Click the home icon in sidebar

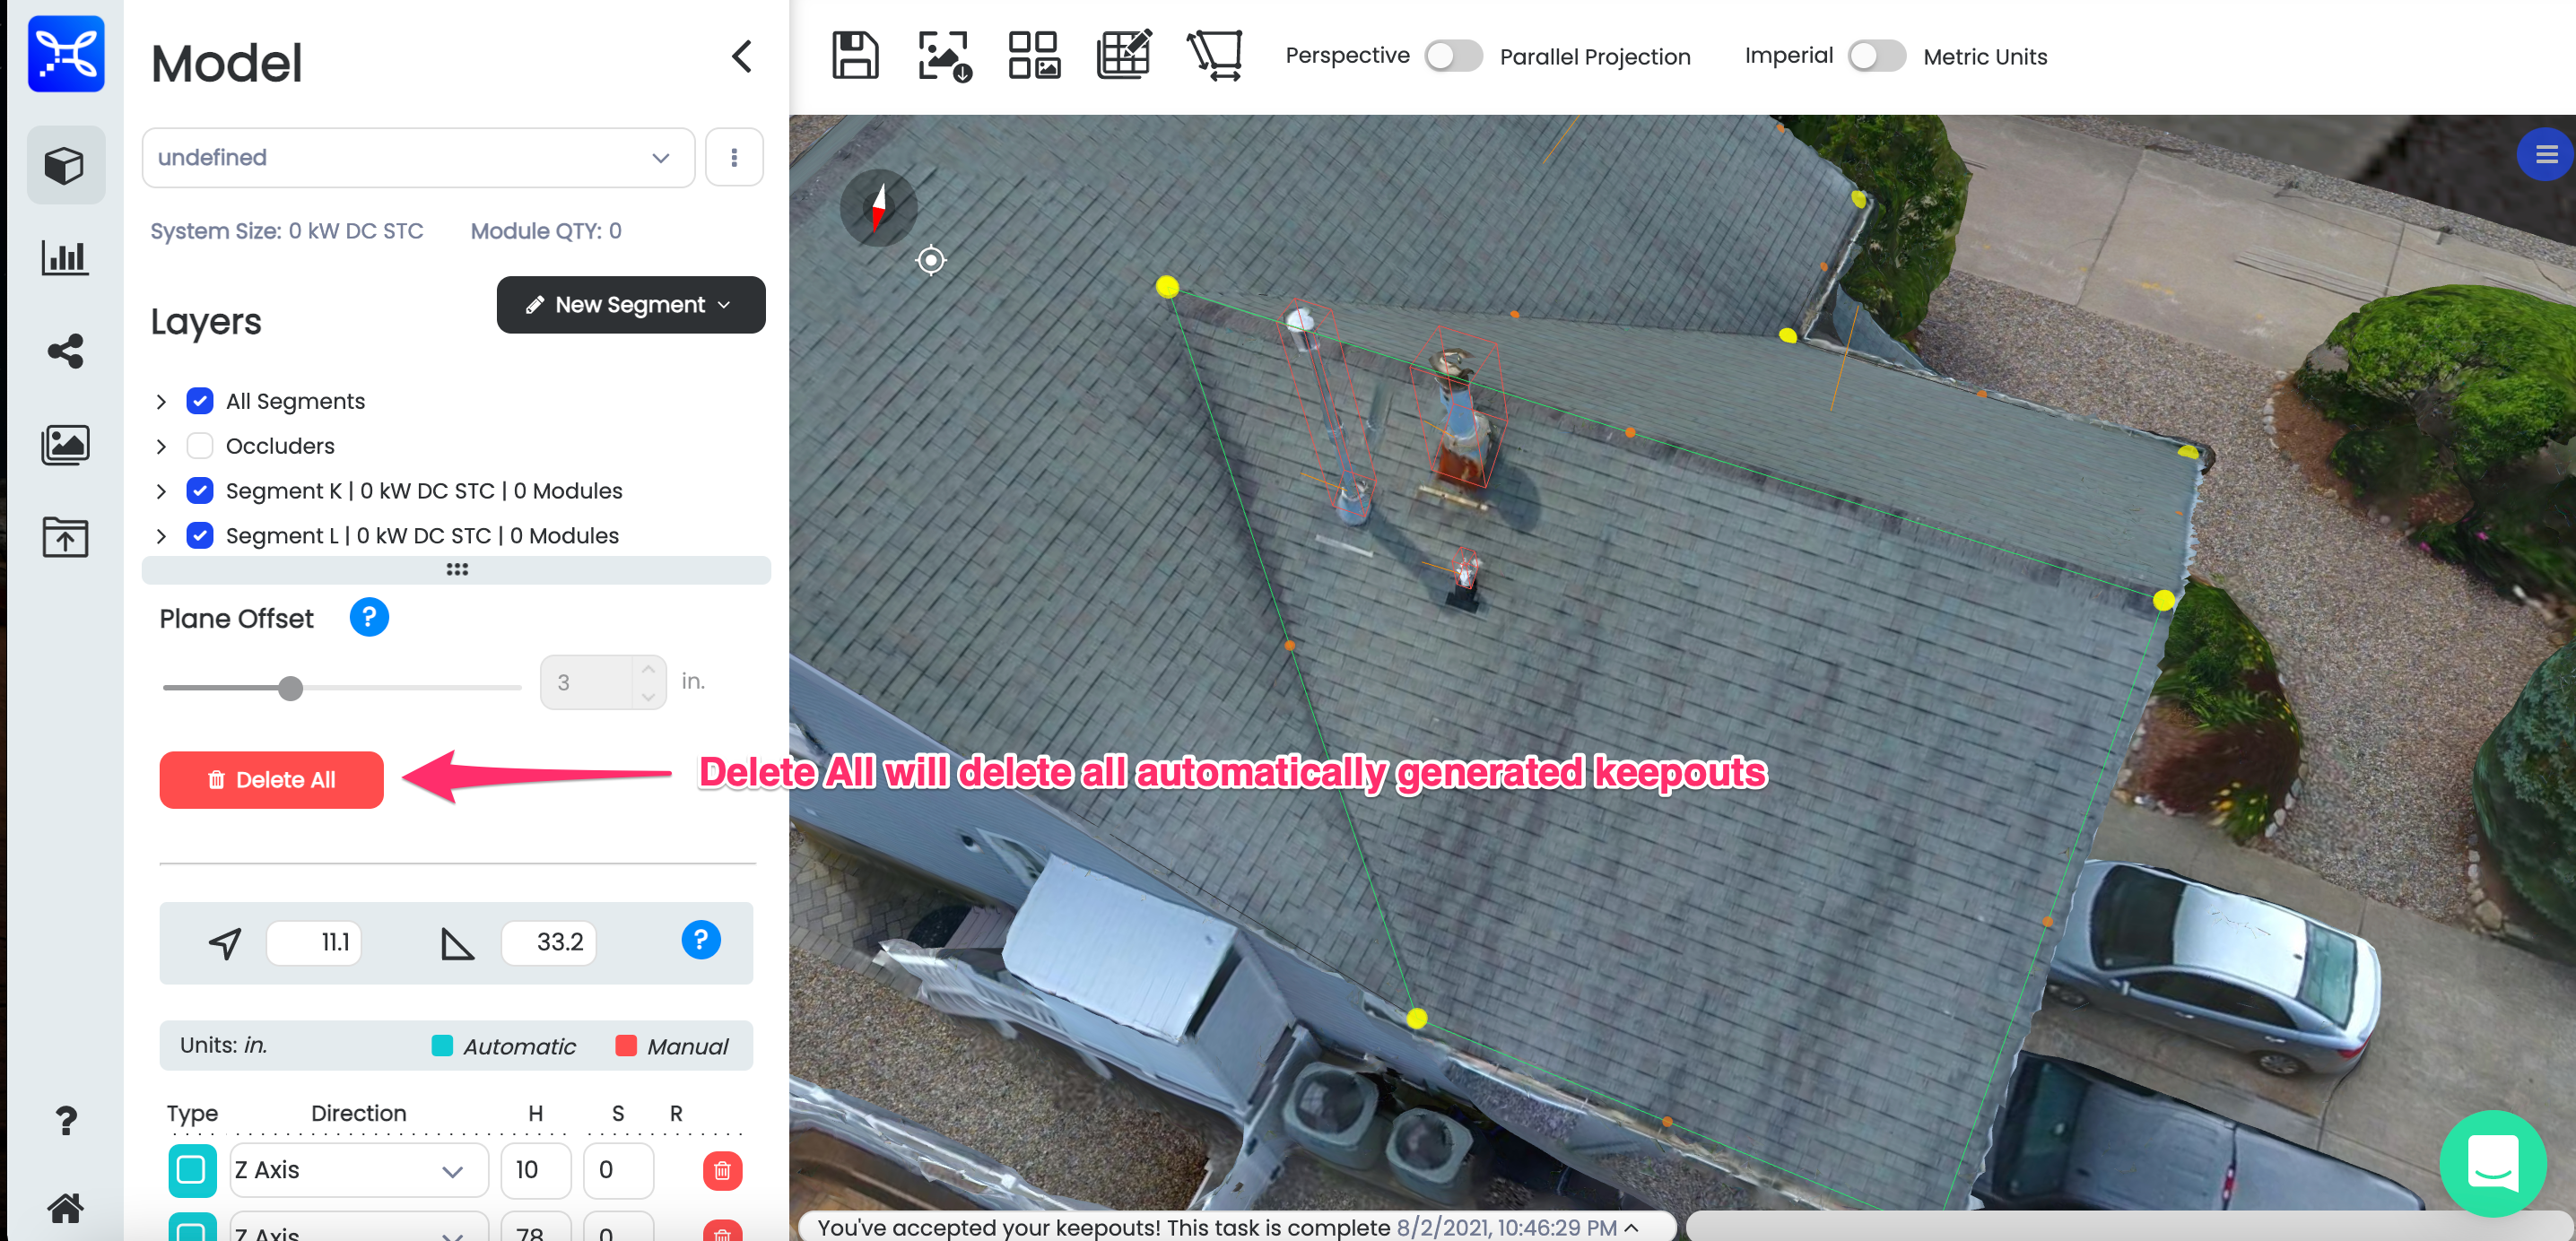coord(65,1208)
